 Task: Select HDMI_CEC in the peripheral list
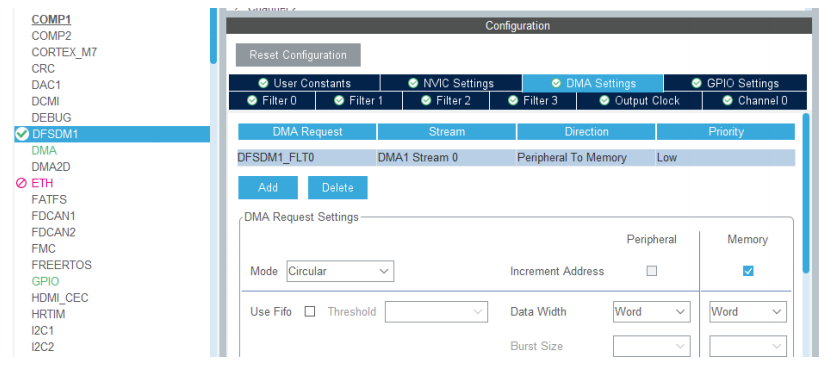60,298
